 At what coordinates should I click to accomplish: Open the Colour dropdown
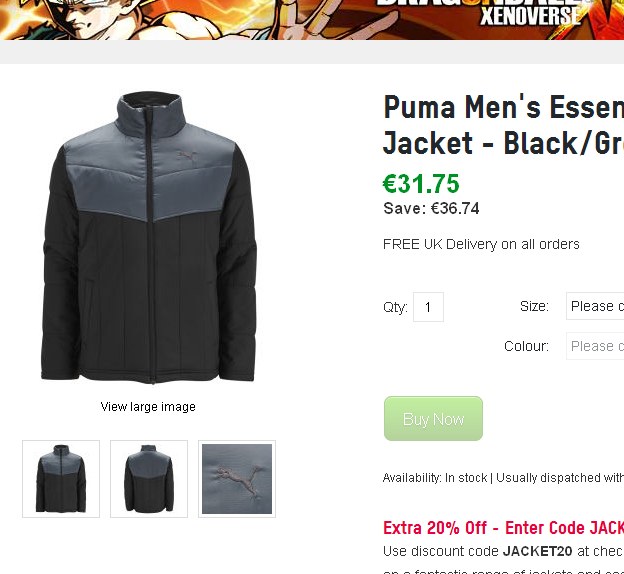595,346
